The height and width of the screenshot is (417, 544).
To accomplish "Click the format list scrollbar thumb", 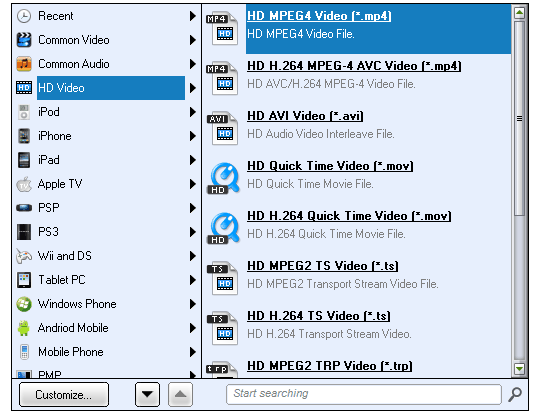I will pyautogui.click(x=519, y=118).
